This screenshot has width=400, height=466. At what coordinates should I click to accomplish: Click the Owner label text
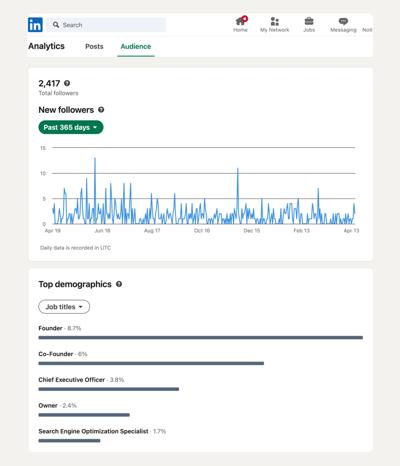(48, 405)
